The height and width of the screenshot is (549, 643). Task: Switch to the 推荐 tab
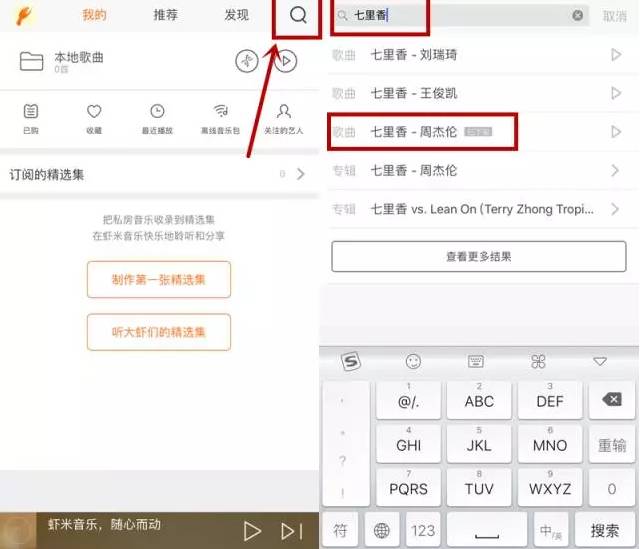point(165,15)
